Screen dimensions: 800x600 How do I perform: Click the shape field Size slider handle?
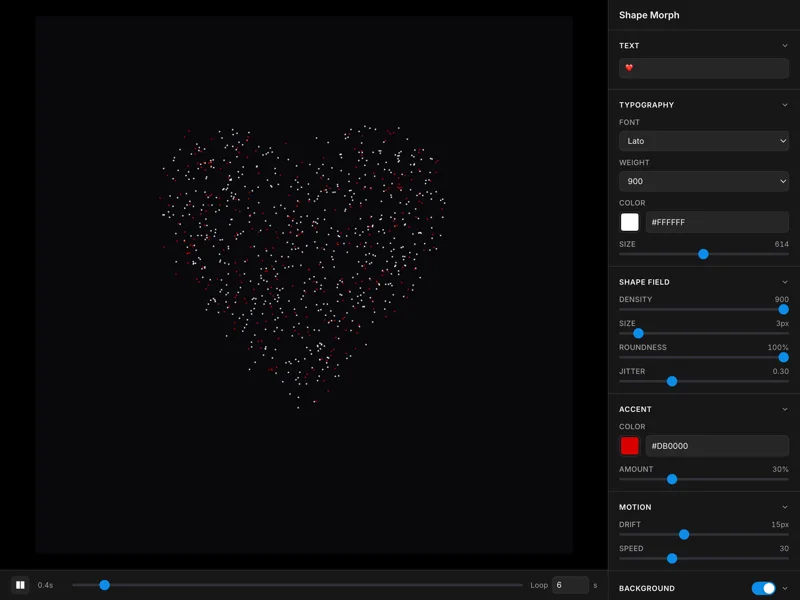638,333
